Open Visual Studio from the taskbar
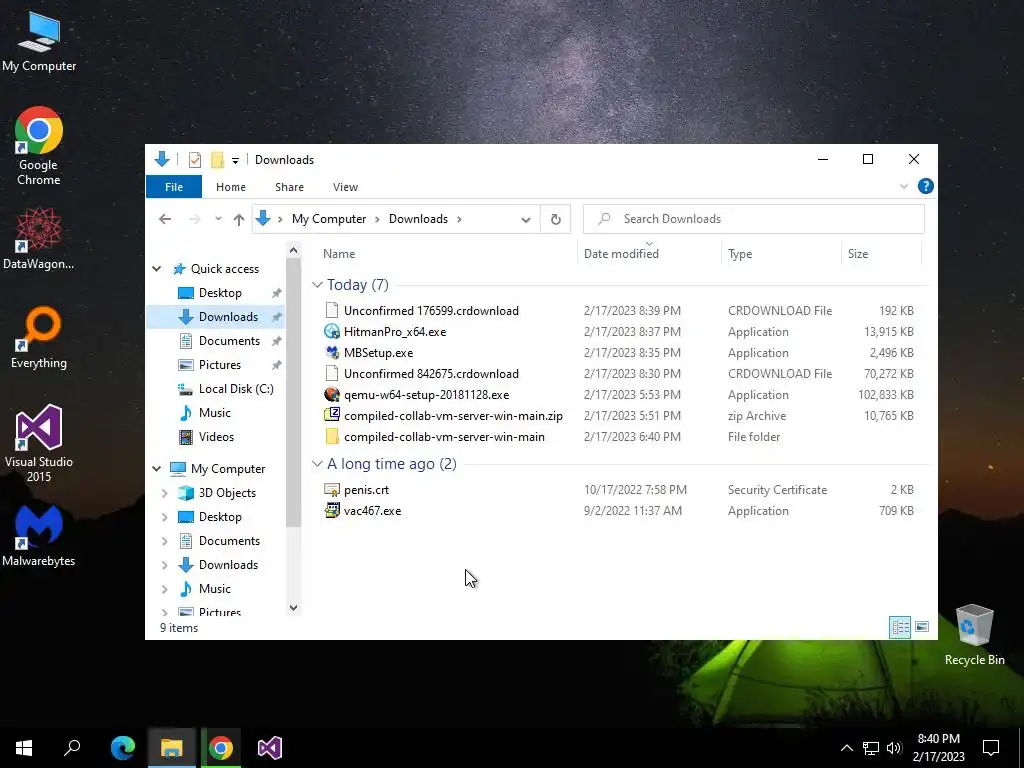The width and height of the screenshot is (1024, 768). [x=270, y=748]
